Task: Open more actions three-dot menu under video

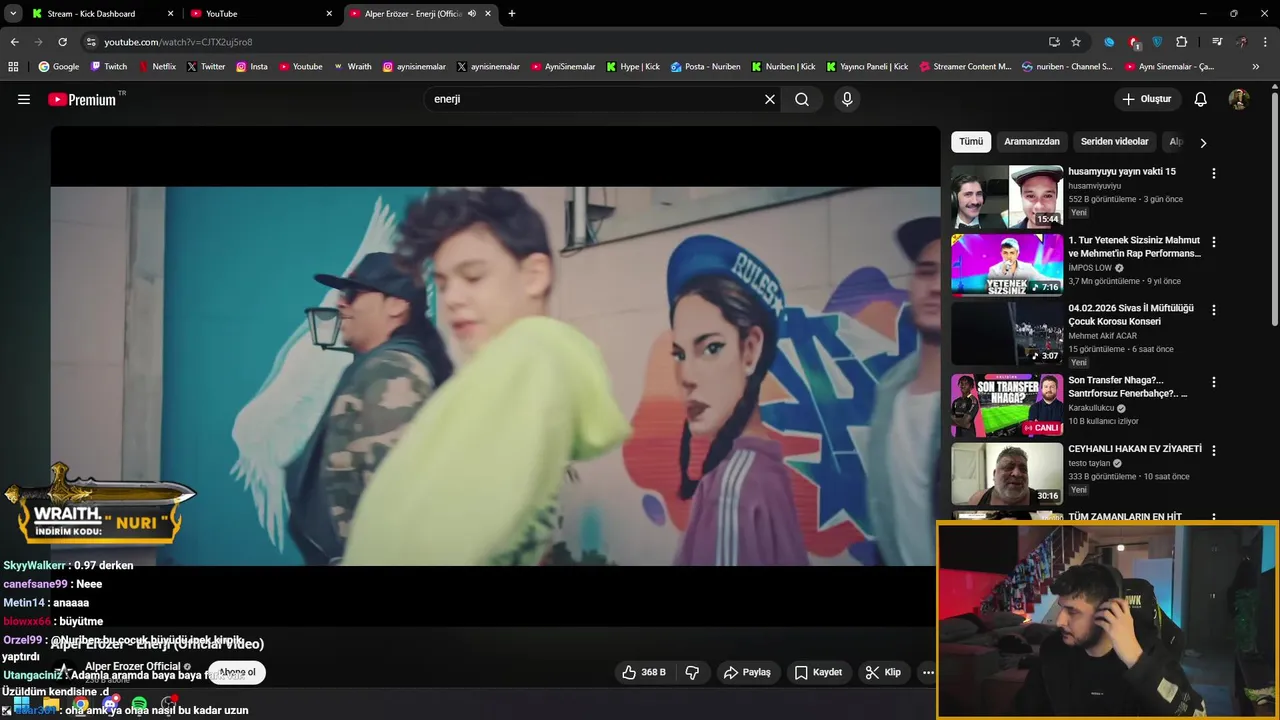Action: (928, 672)
